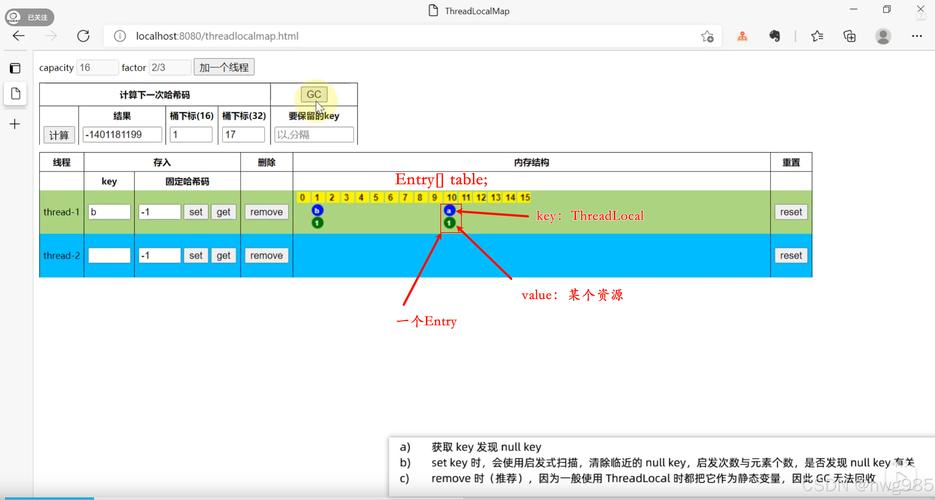Open the Evernote elephant extension

click(x=774, y=36)
